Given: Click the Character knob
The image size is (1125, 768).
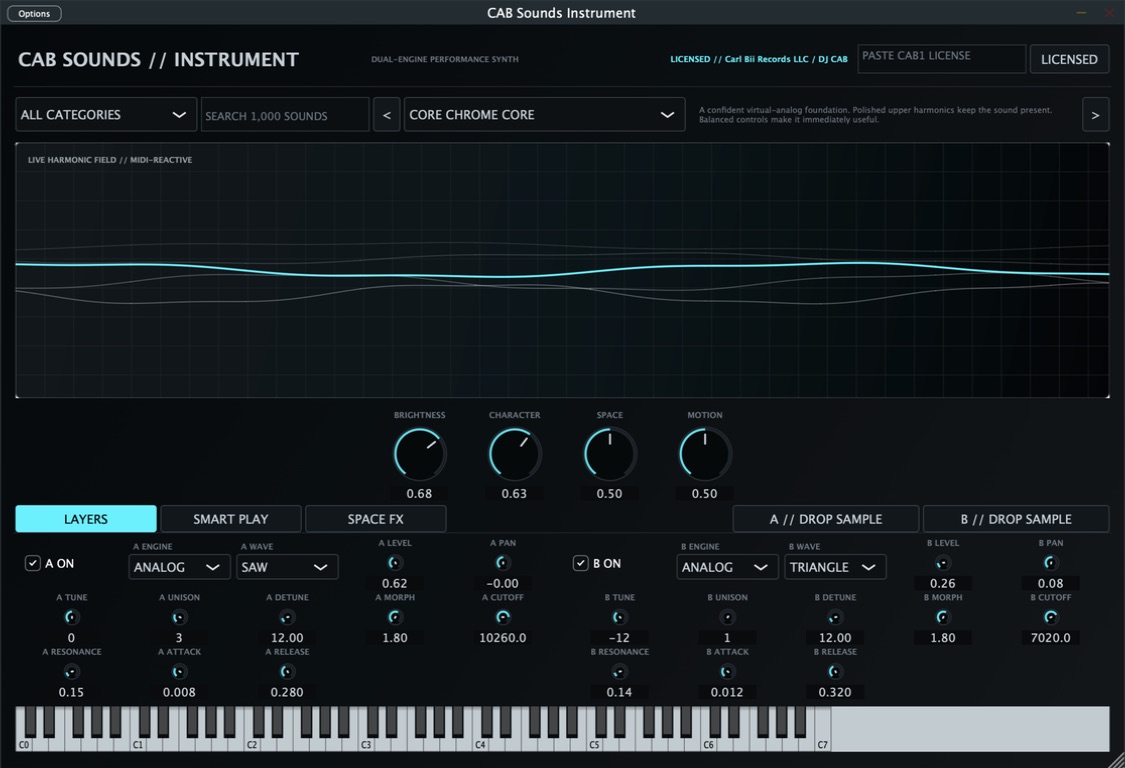Looking at the screenshot, I should (514, 454).
